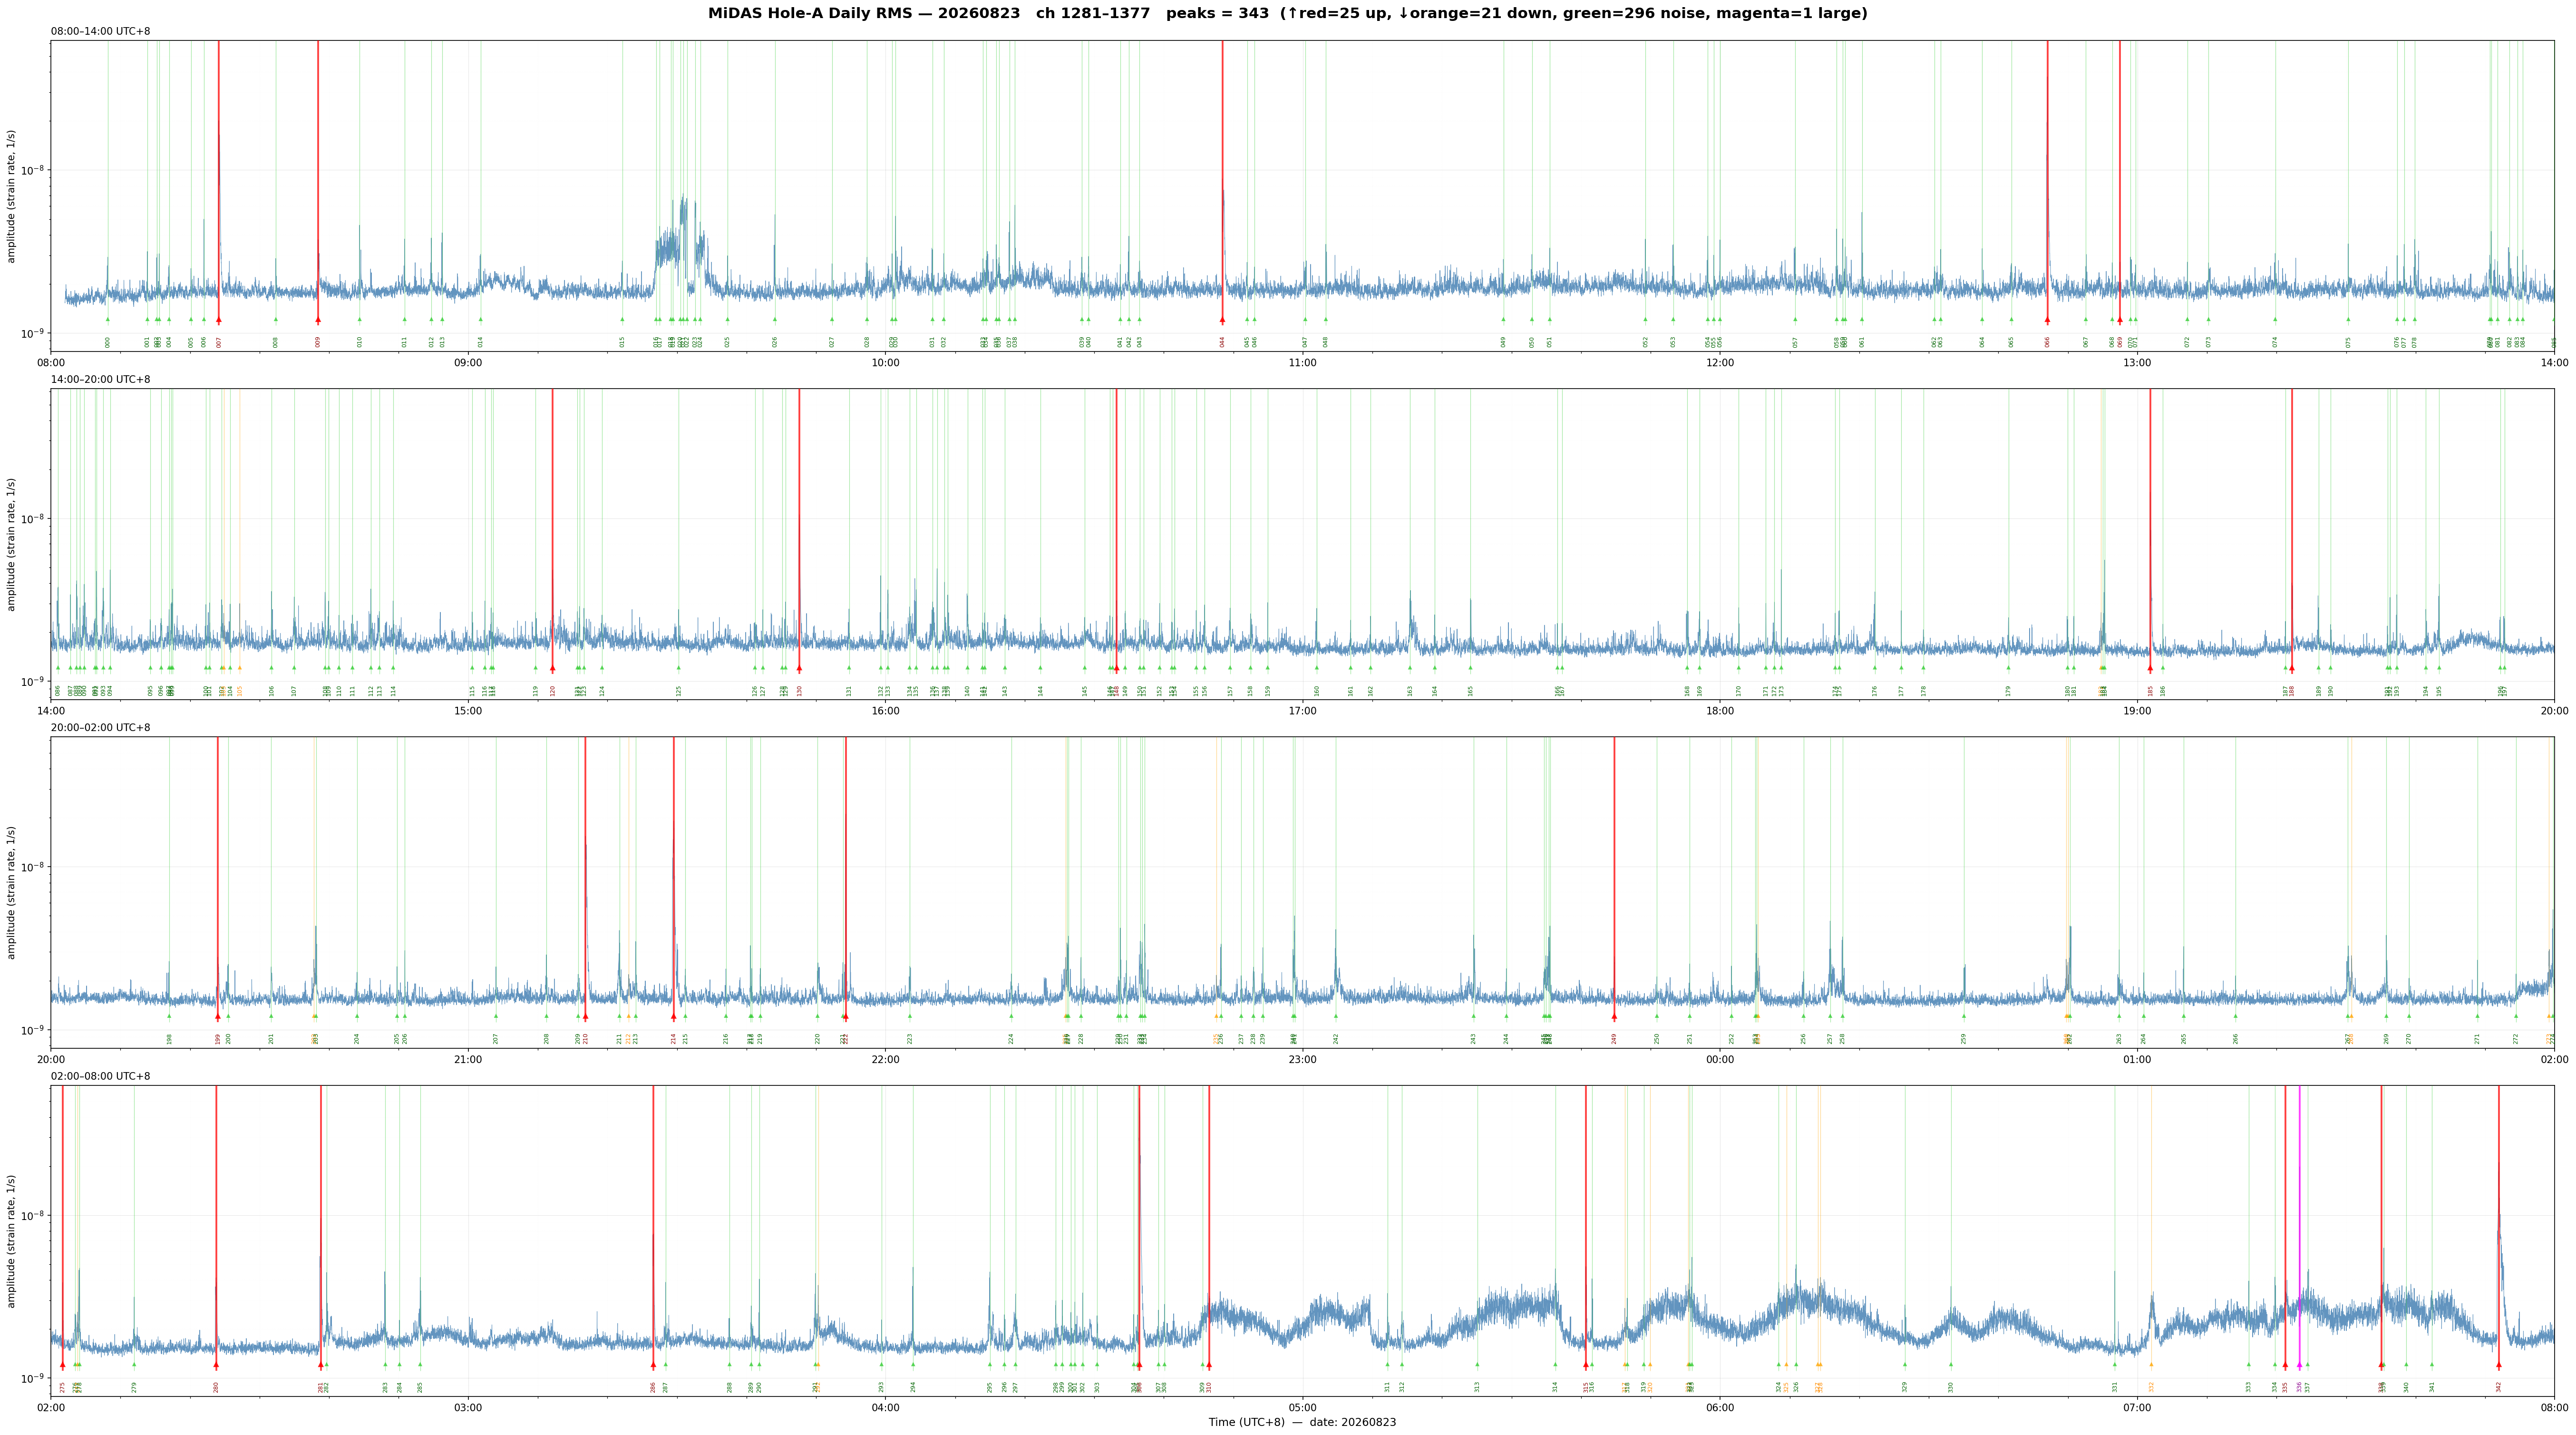Screen dimensions: 2576x1435
Task: Click the red peak marker labeled 310
Action: click(1209, 1365)
